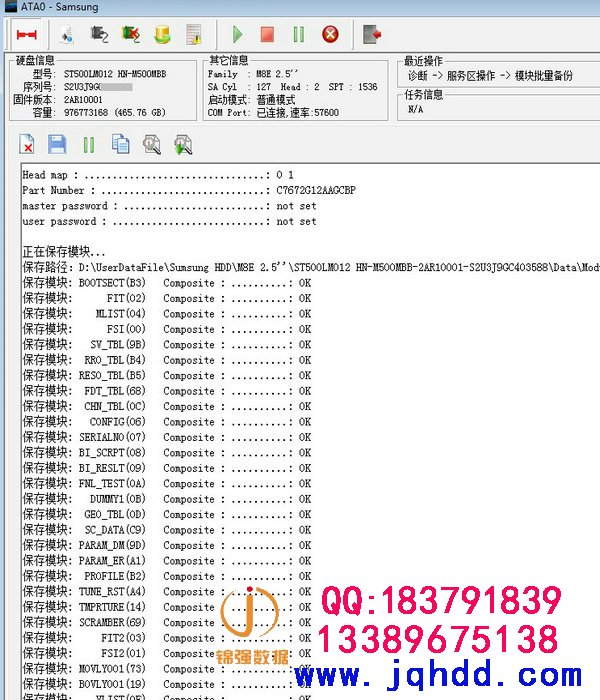600x700 pixels.
Task: Select SCRAMBER(69) module log row
Action: pyautogui.click(x=167, y=622)
